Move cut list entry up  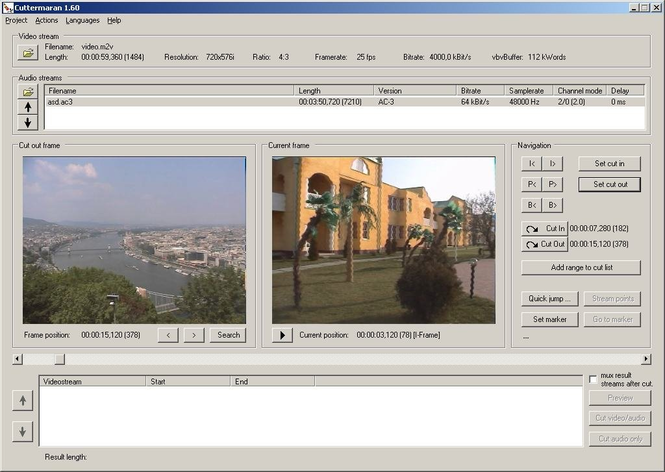click(24, 400)
